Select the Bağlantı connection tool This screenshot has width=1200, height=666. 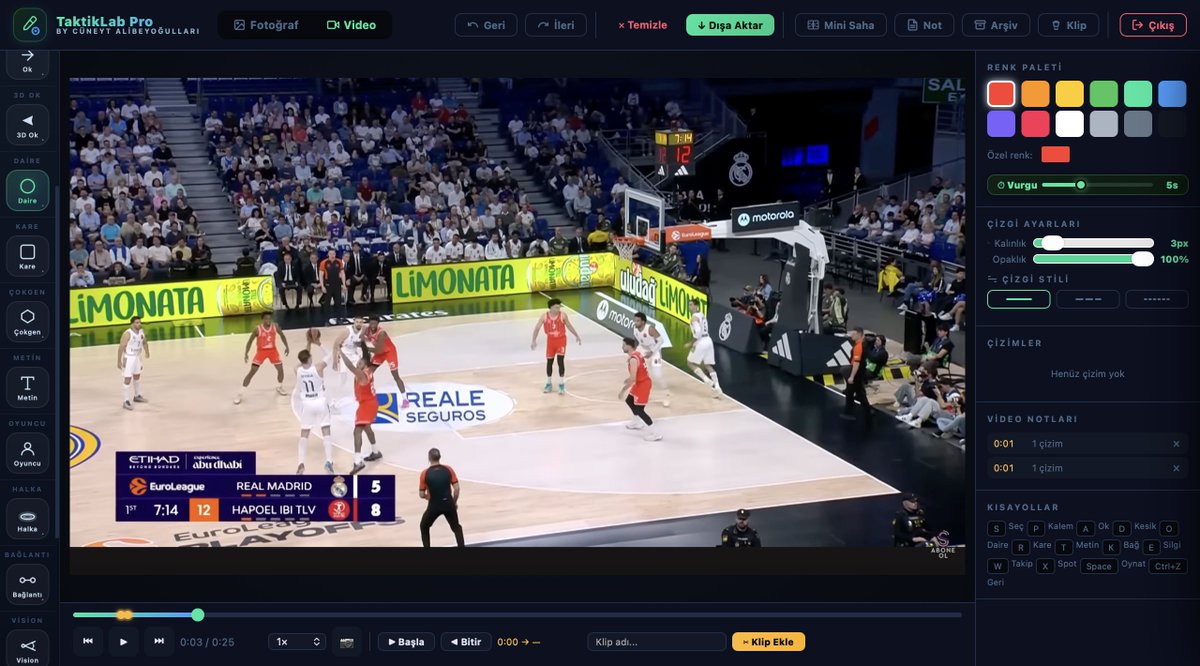(27, 584)
